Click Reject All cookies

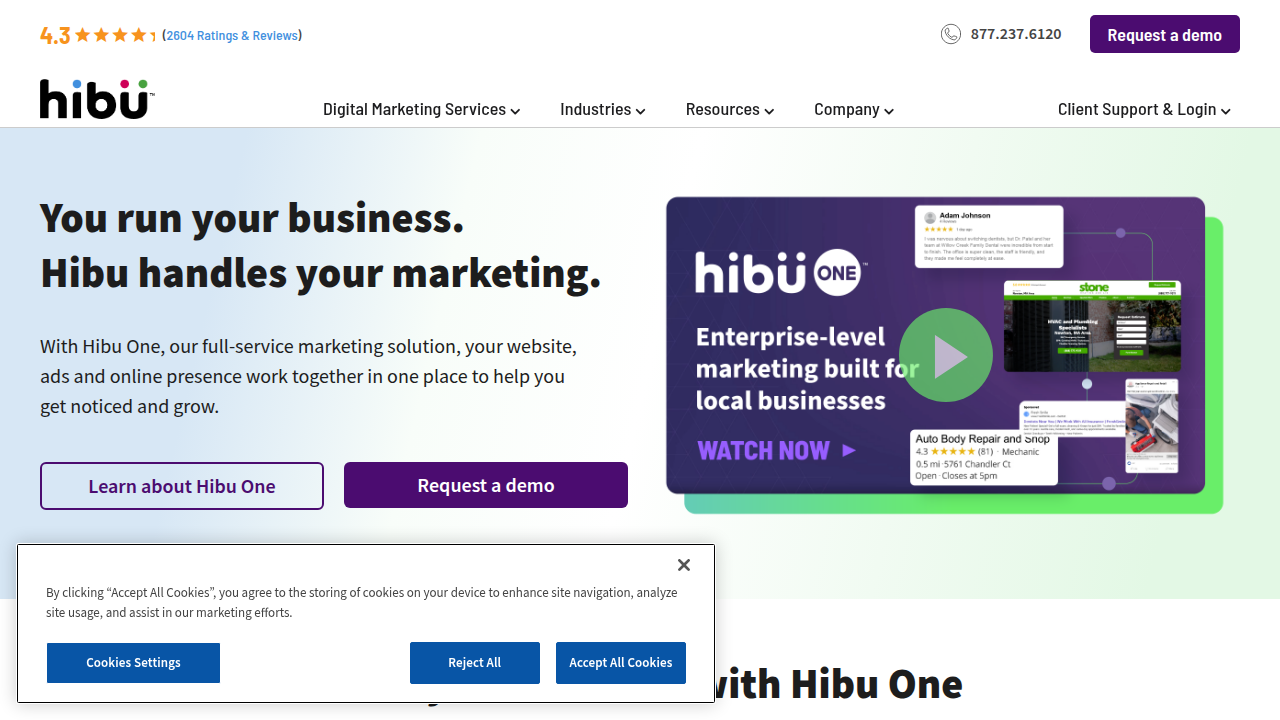[x=475, y=663]
